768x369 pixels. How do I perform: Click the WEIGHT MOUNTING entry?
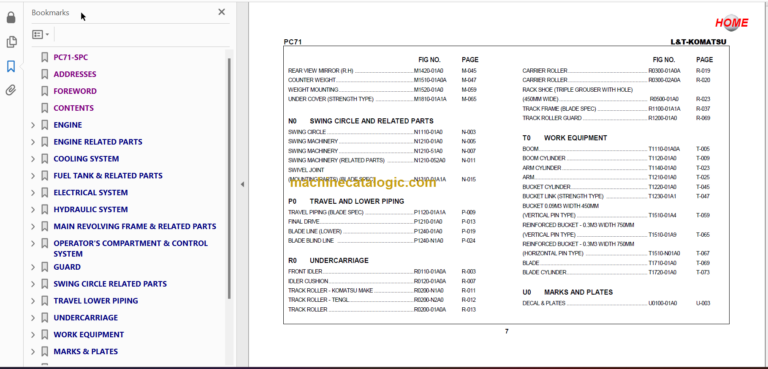click(382, 90)
